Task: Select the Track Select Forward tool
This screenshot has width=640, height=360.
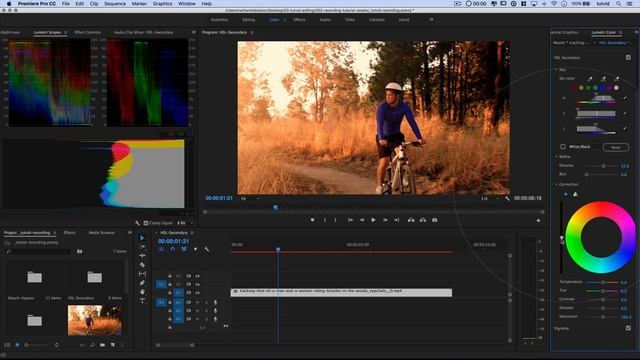Action: click(x=142, y=247)
